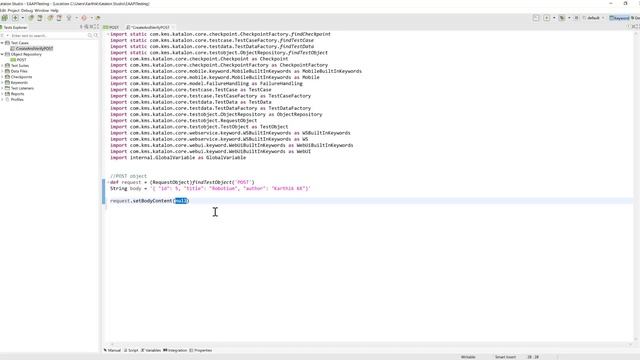Collapse the Test Cases folder

(x=2, y=43)
